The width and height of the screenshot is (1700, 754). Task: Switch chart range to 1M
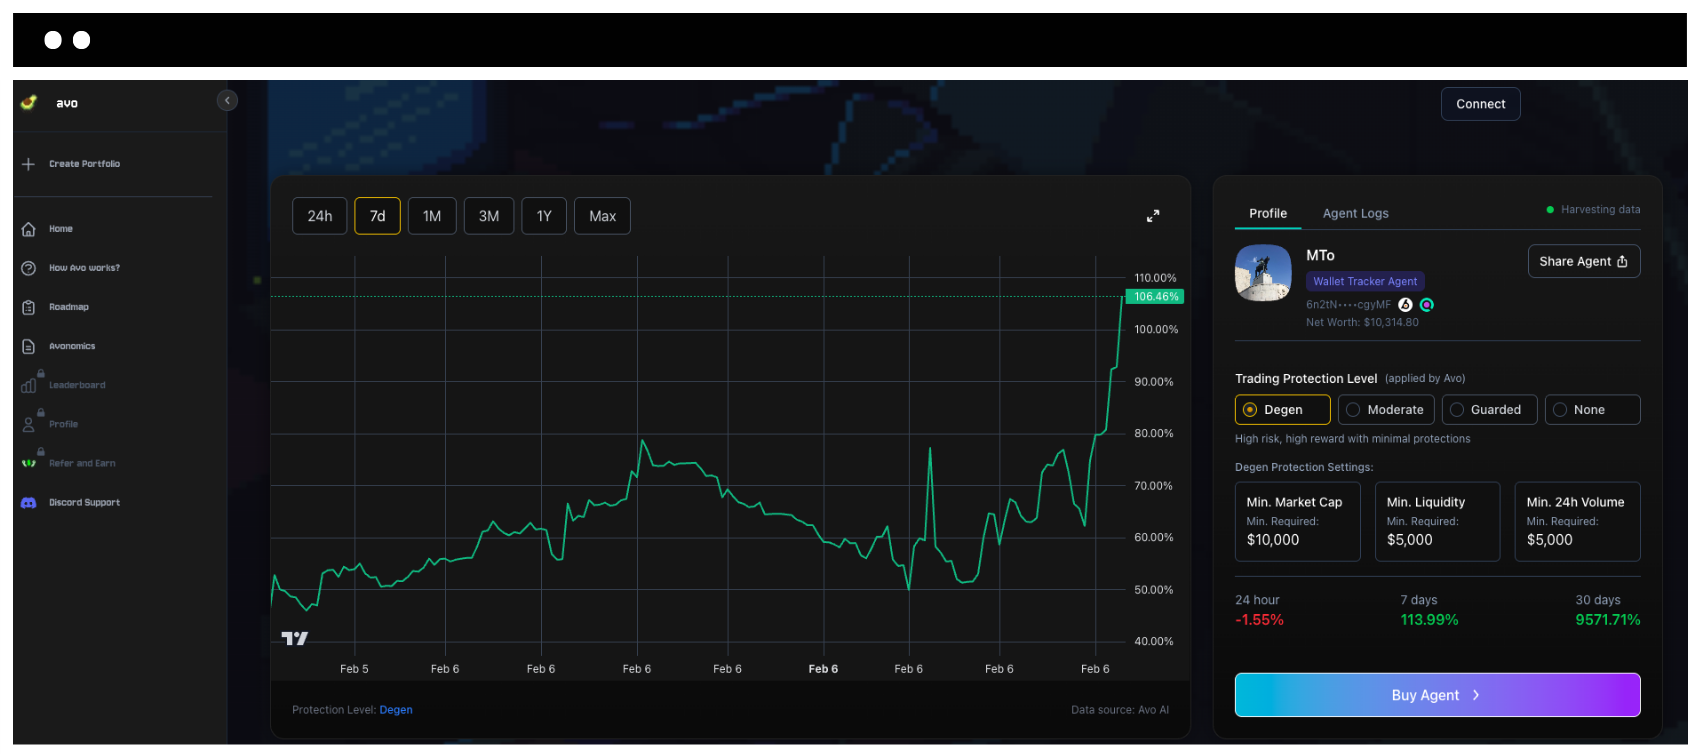pyautogui.click(x=432, y=216)
